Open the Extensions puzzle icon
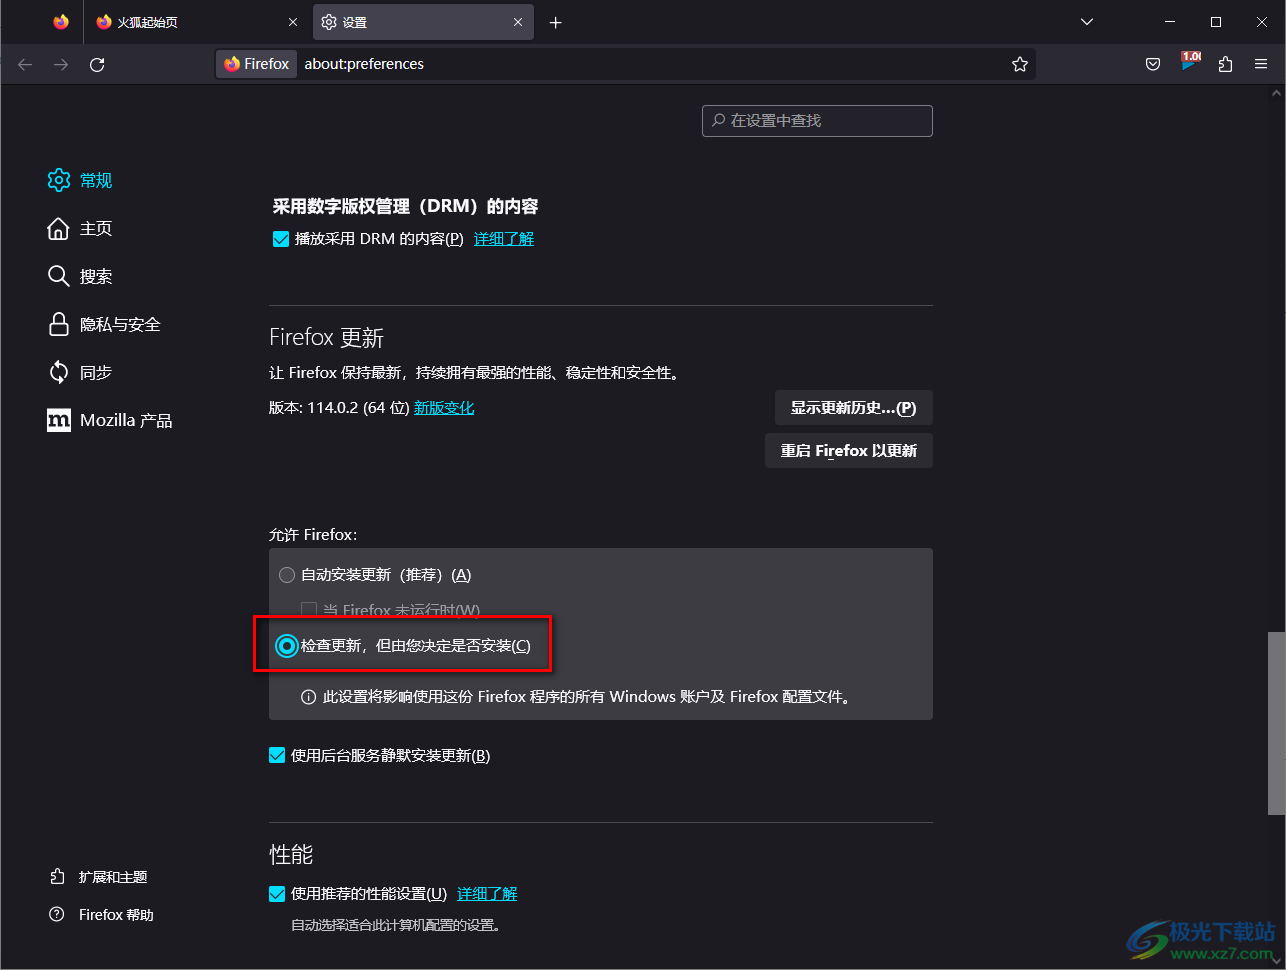The width and height of the screenshot is (1286, 970). (x=1225, y=64)
